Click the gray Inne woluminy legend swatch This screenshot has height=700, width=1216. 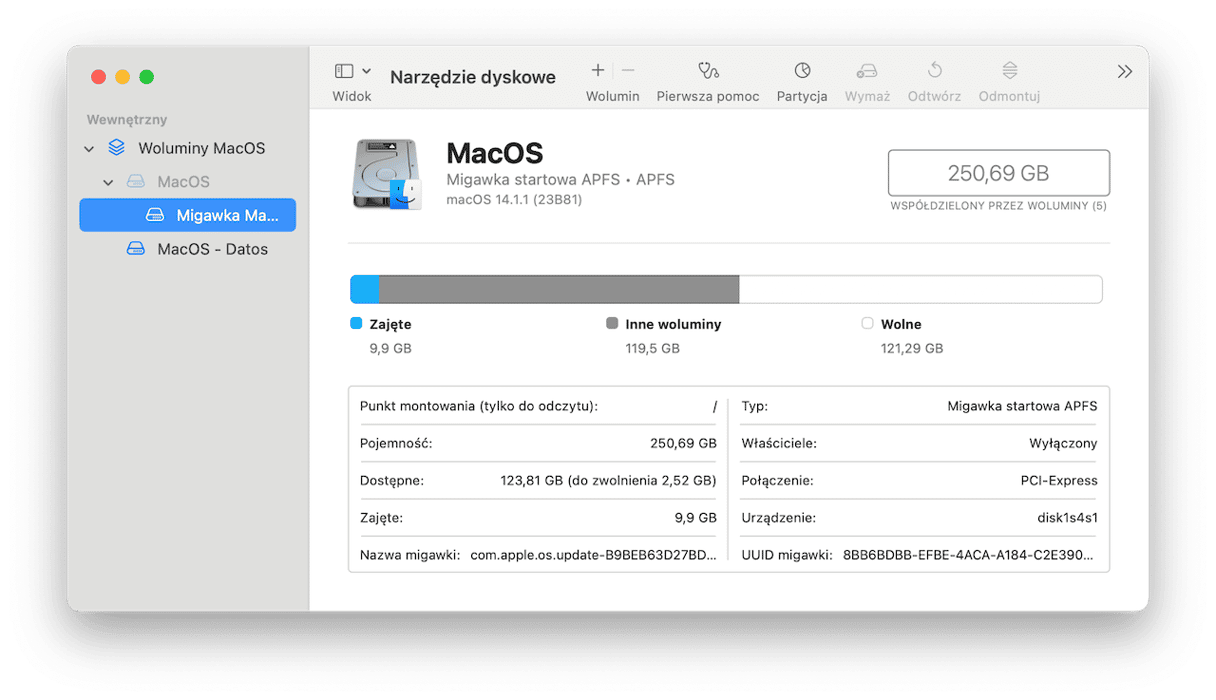tap(612, 324)
